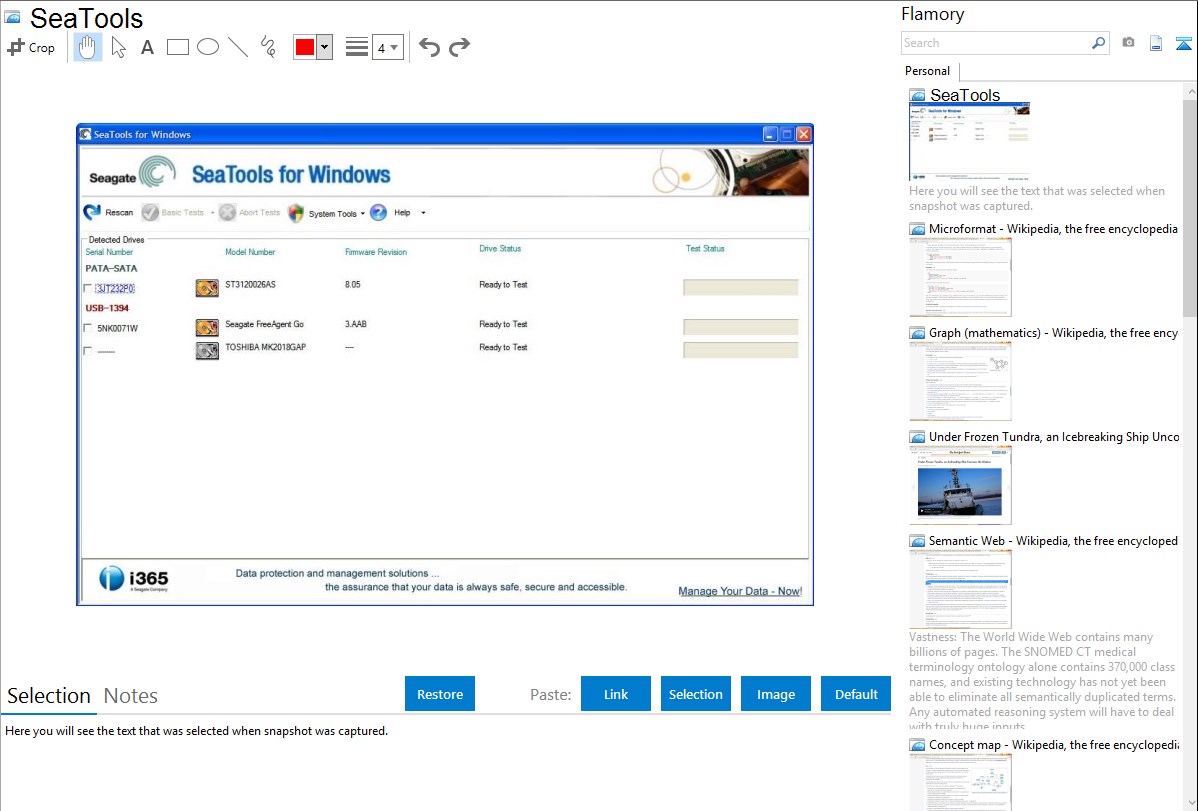Click the Manage Your Data - Now! link

click(x=740, y=591)
